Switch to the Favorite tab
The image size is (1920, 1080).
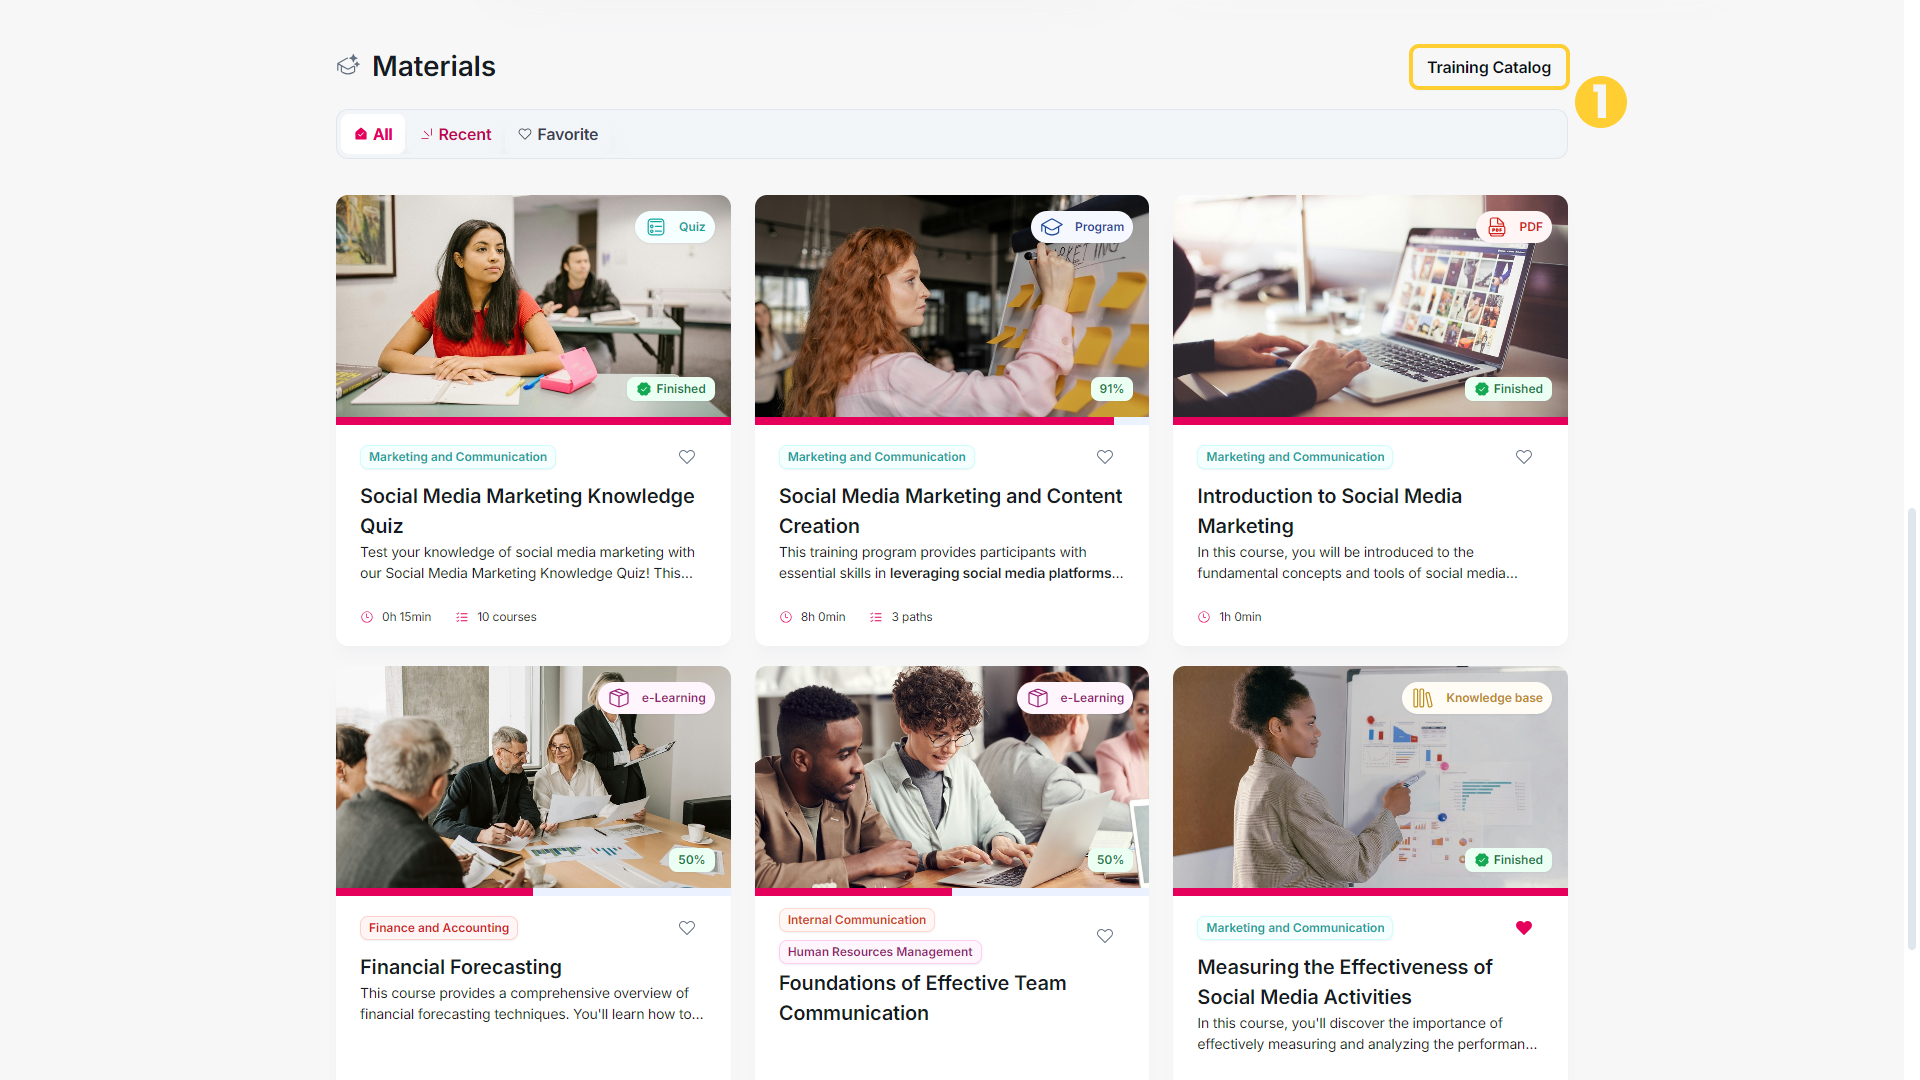[558, 134]
